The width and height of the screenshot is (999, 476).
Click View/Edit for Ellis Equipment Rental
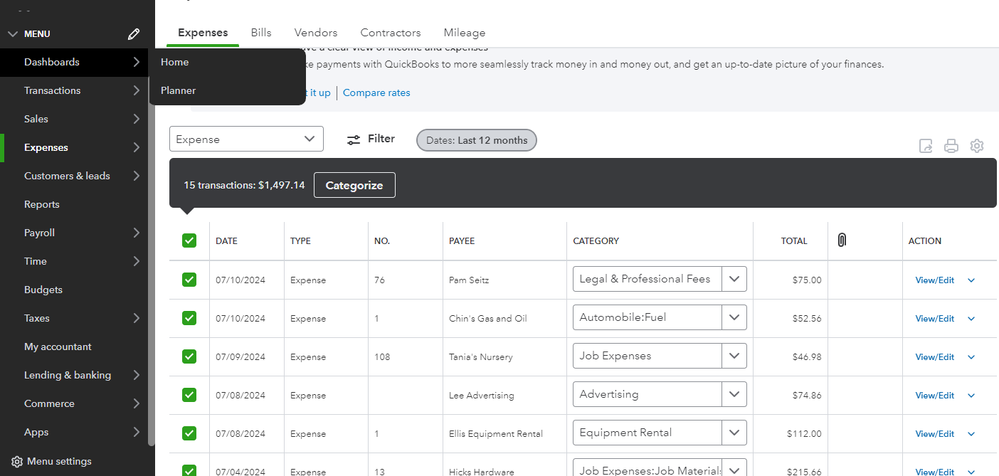click(x=935, y=434)
